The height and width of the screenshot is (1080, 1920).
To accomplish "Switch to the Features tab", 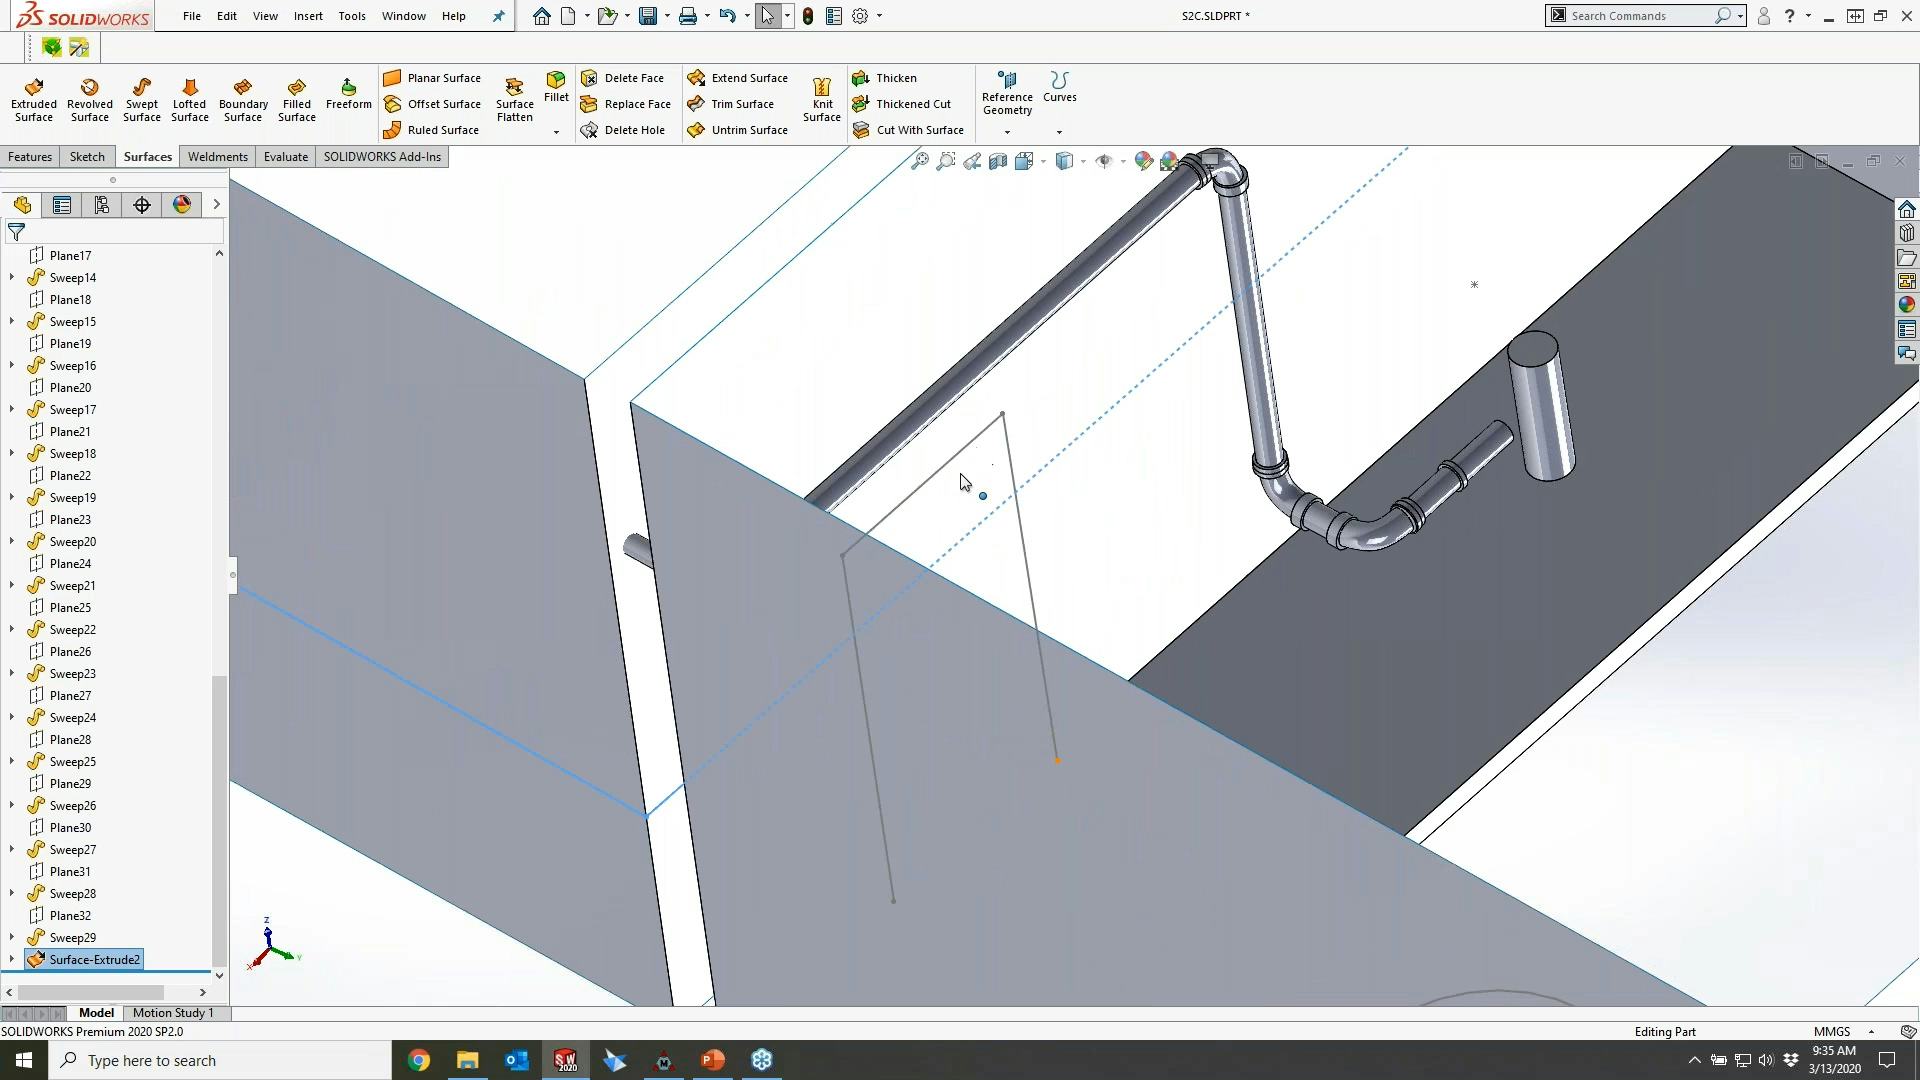I will [30, 157].
